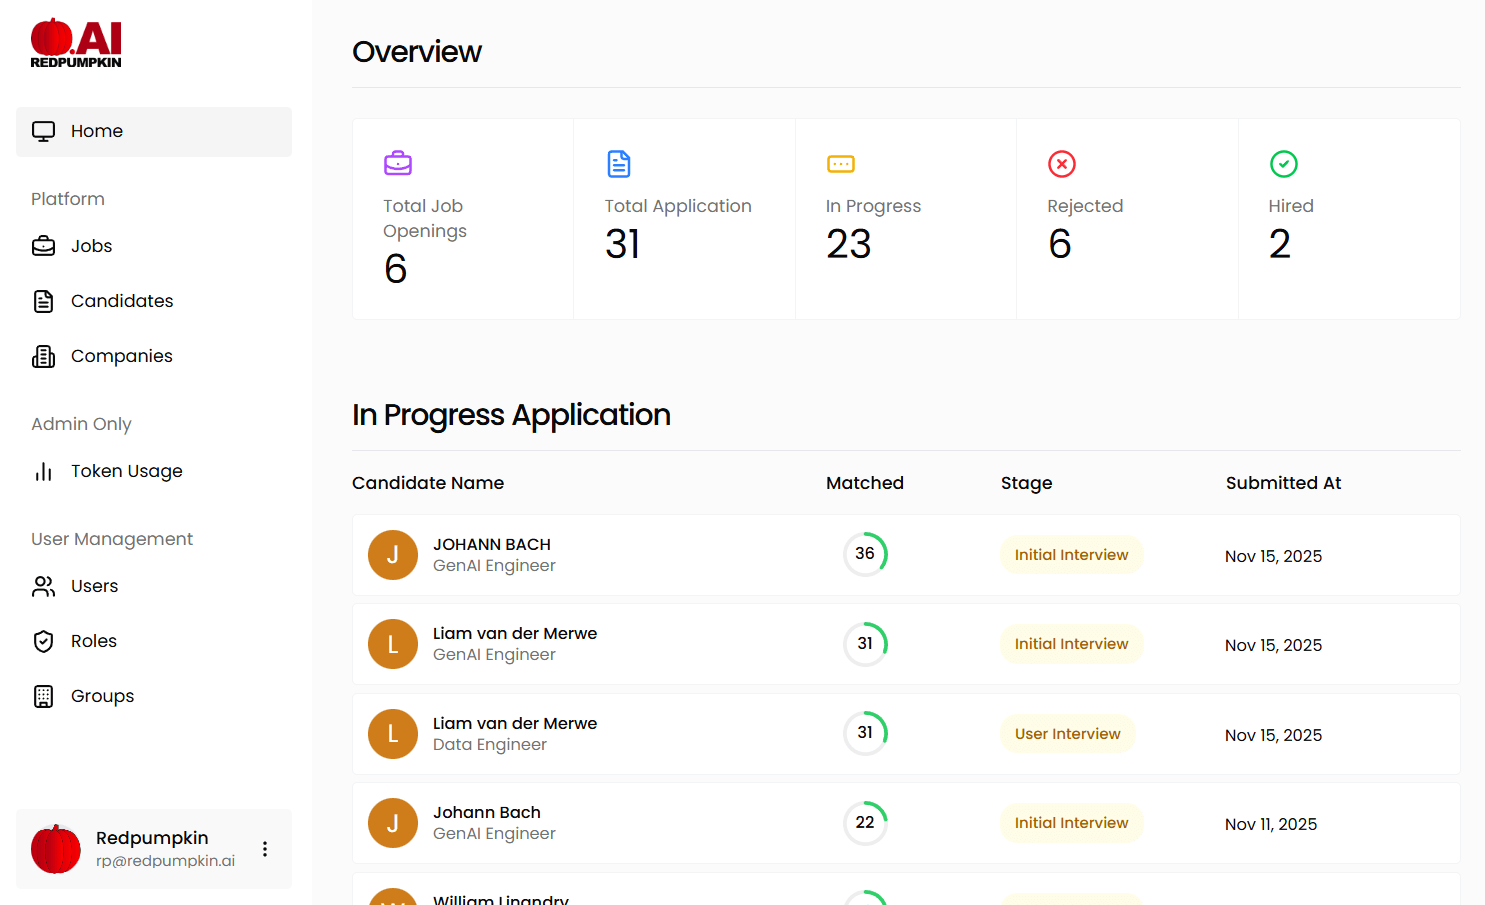Click the User Interview stage badge
This screenshot has height=905, width=1485.
[1067, 734]
